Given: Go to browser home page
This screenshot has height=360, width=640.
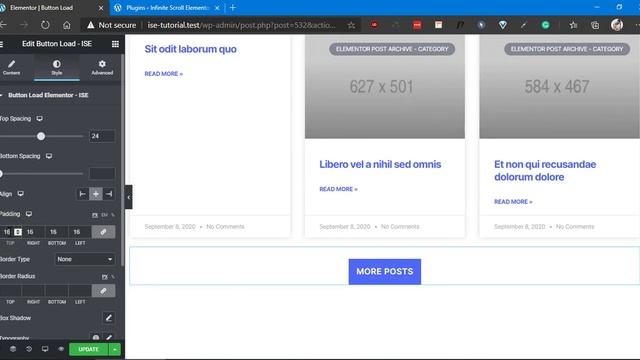Looking at the screenshot, I should pos(67,25).
